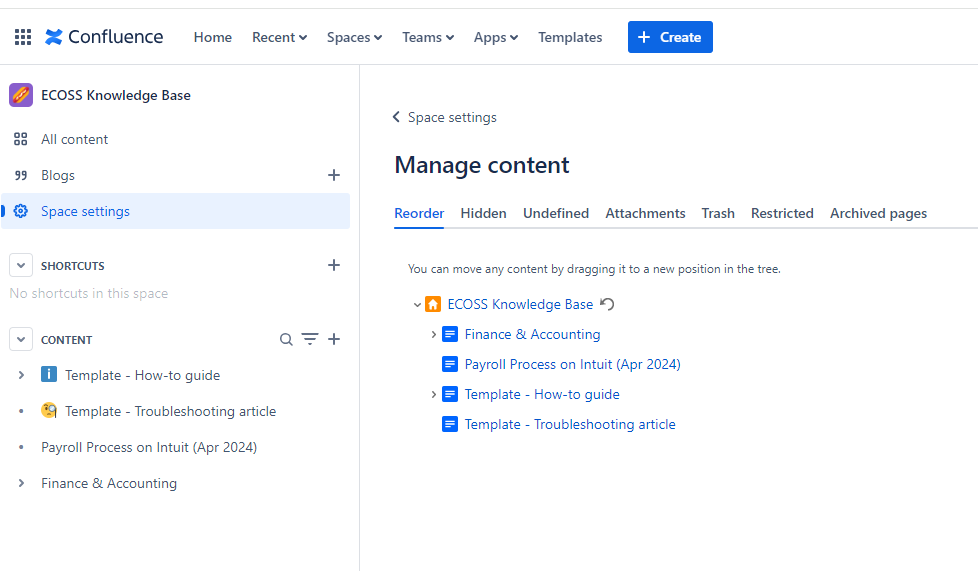This screenshot has width=978, height=571.
Task: Click the ECOSS Knowledge Base space title
Action: (116, 95)
